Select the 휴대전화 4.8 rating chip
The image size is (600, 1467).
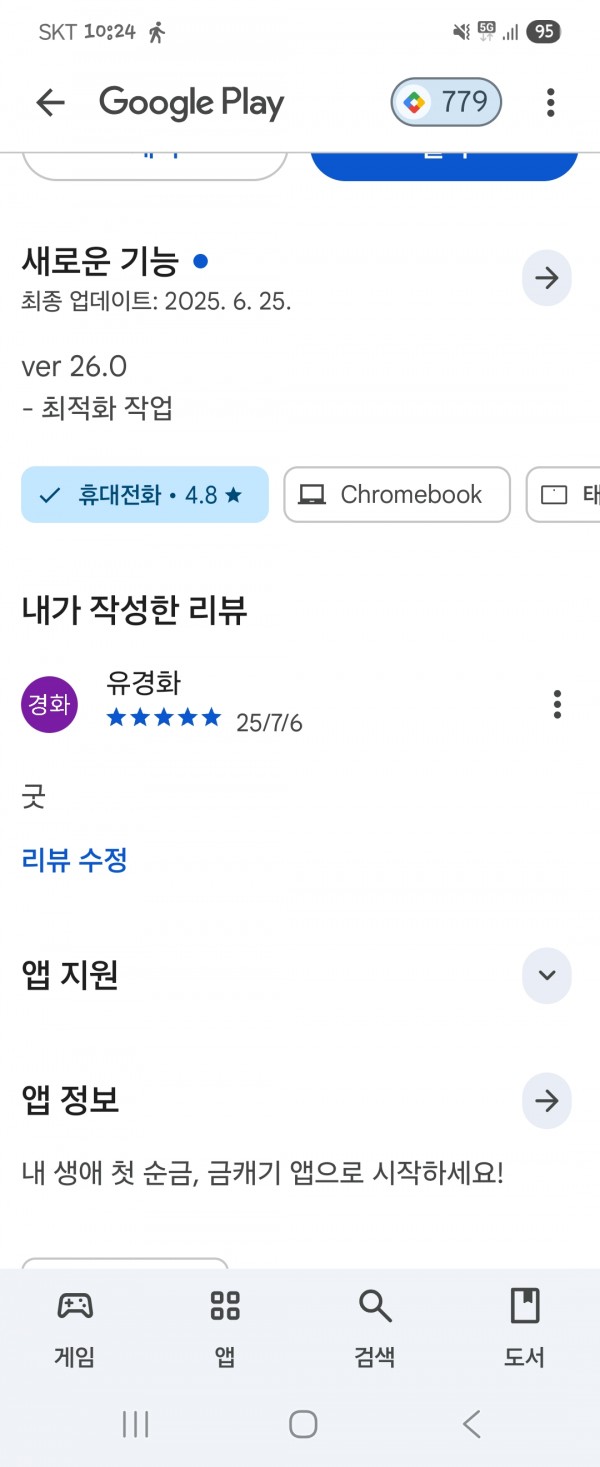[145, 494]
